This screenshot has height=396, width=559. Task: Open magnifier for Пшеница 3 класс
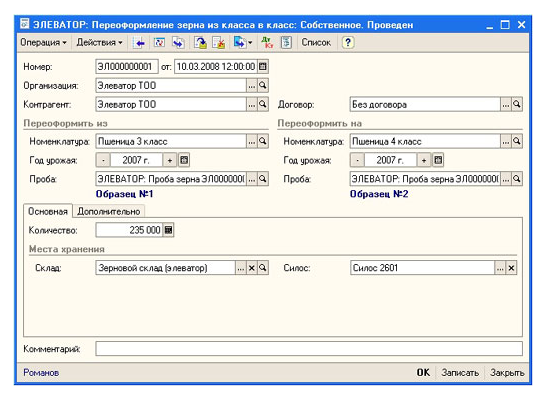263,142
